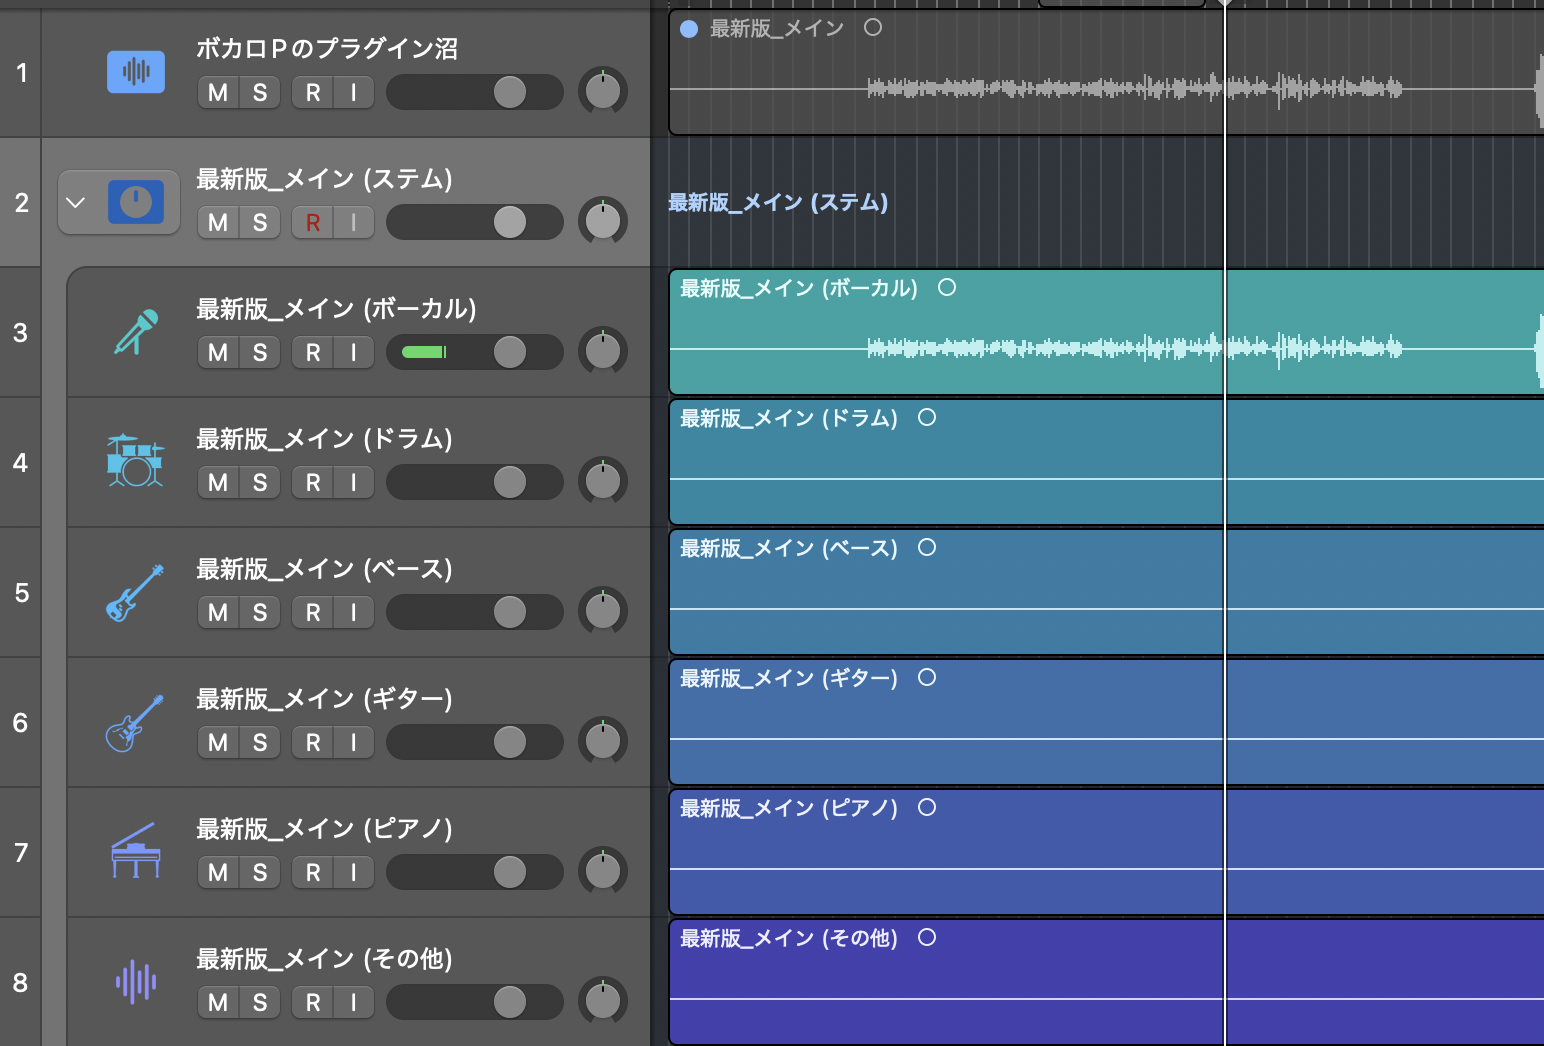Click the I button on the その他 track

pos(354,1002)
